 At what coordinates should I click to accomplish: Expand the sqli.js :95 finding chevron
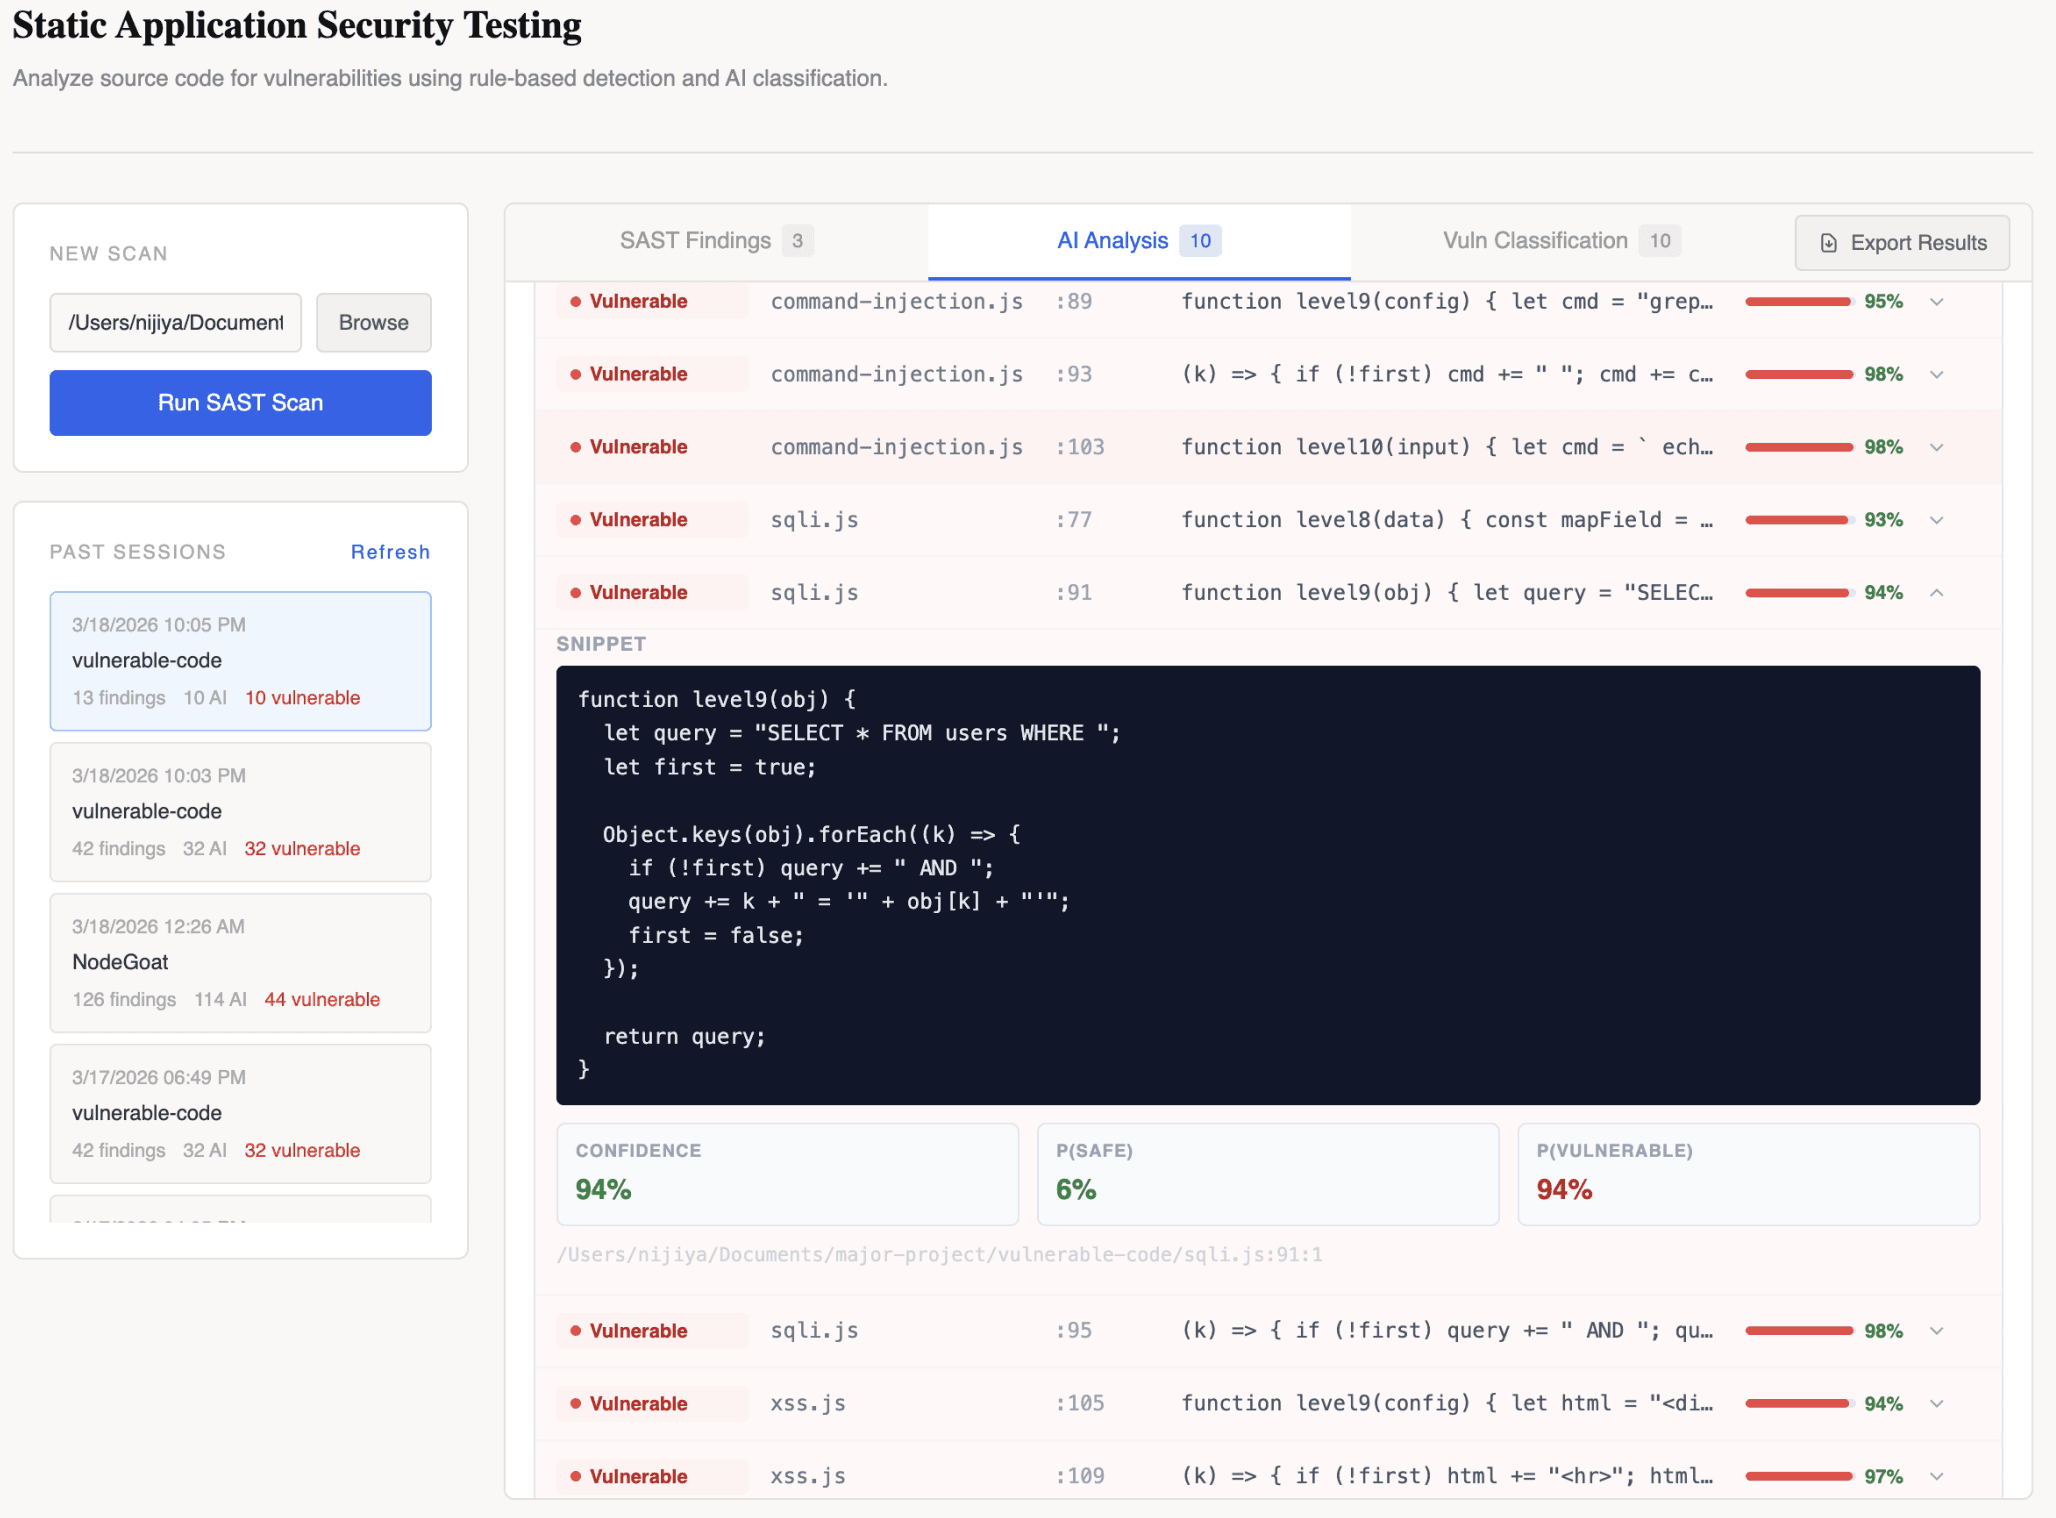pyautogui.click(x=1937, y=1331)
